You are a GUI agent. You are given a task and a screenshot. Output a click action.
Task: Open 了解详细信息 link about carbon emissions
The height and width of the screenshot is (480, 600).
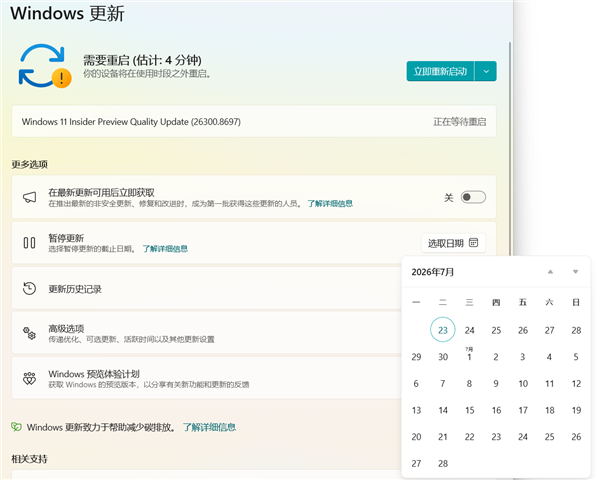click(x=209, y=427)
